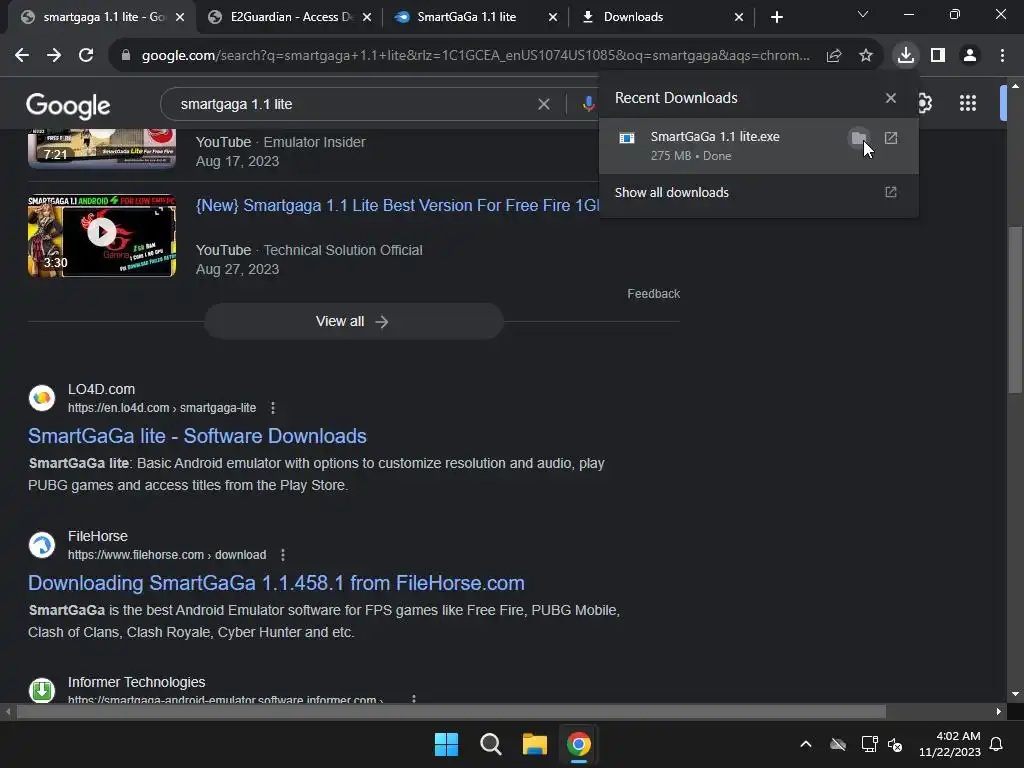Image resolution: width=1024 pixels, height=768 pixels.
Task: Open tab search dropdown chevron
Action: [863, 14]
